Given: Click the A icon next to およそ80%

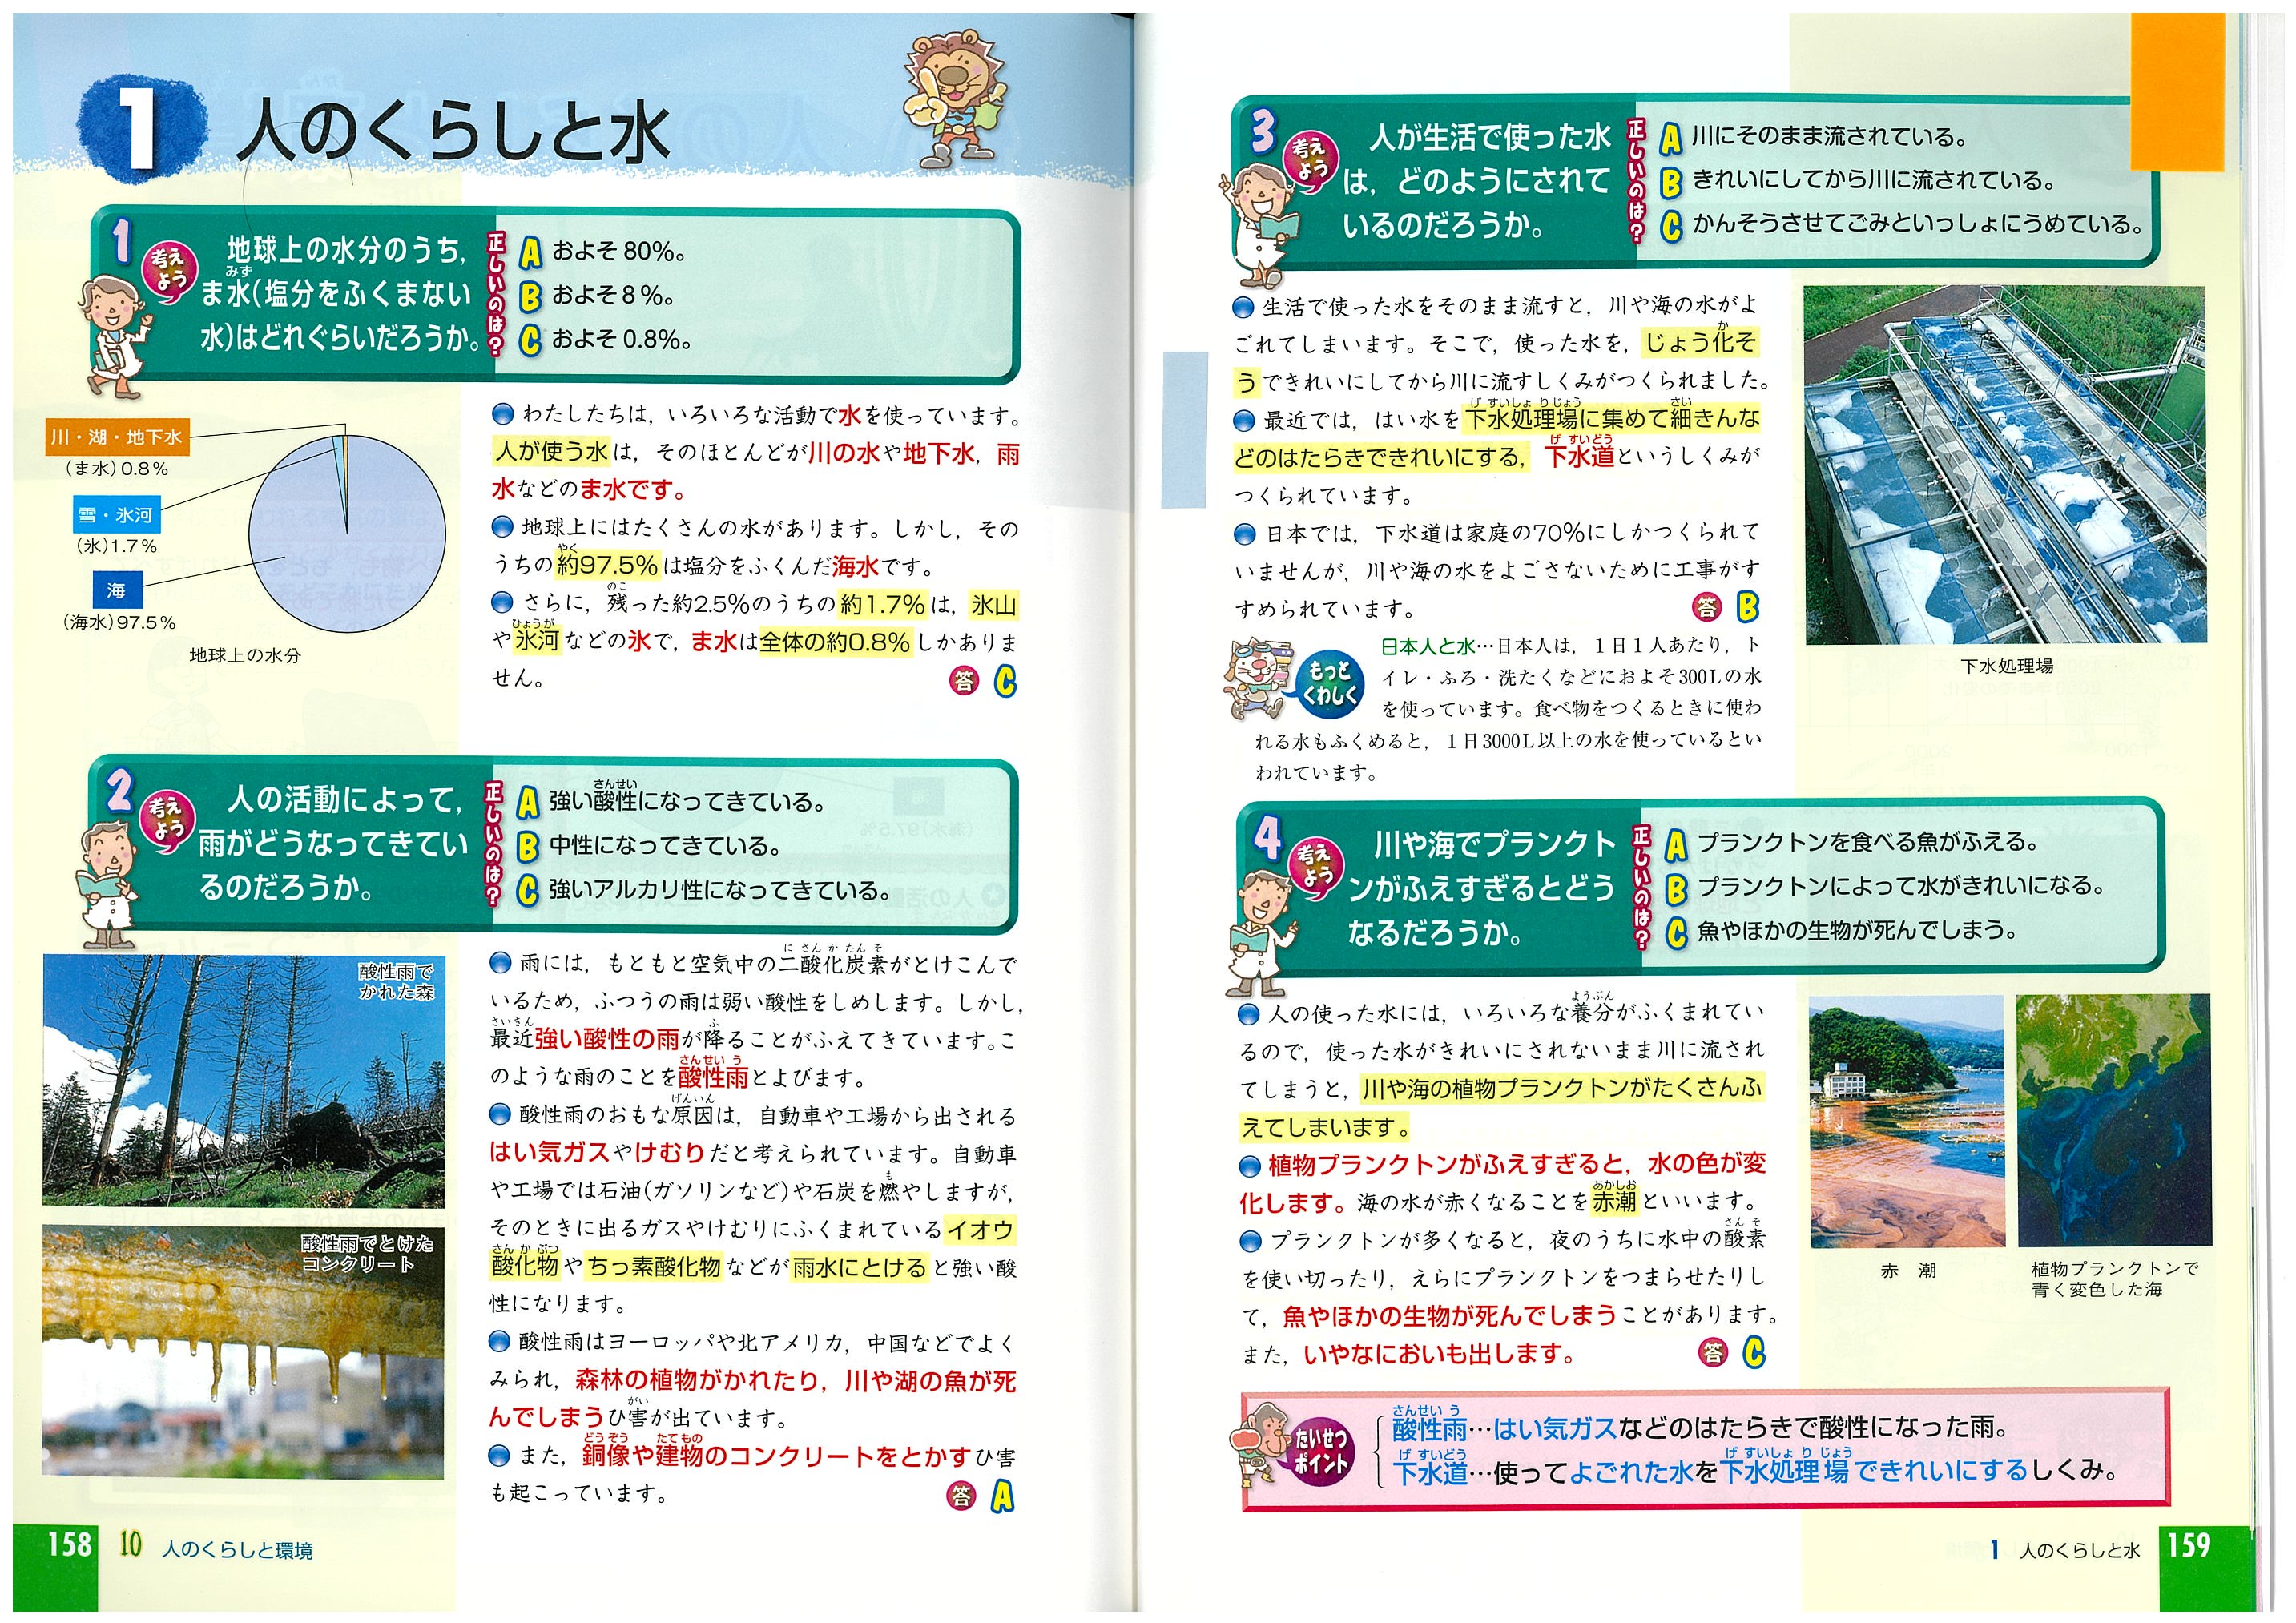Looking at the screenshot, I should click(530, 253).
